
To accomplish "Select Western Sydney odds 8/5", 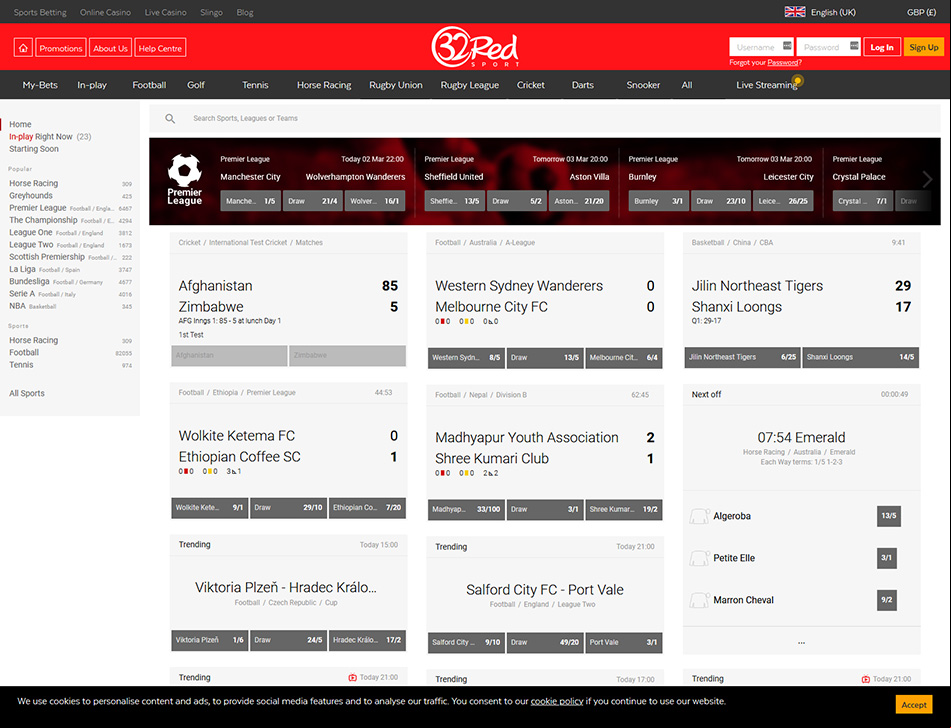I will tap(466, 358).
